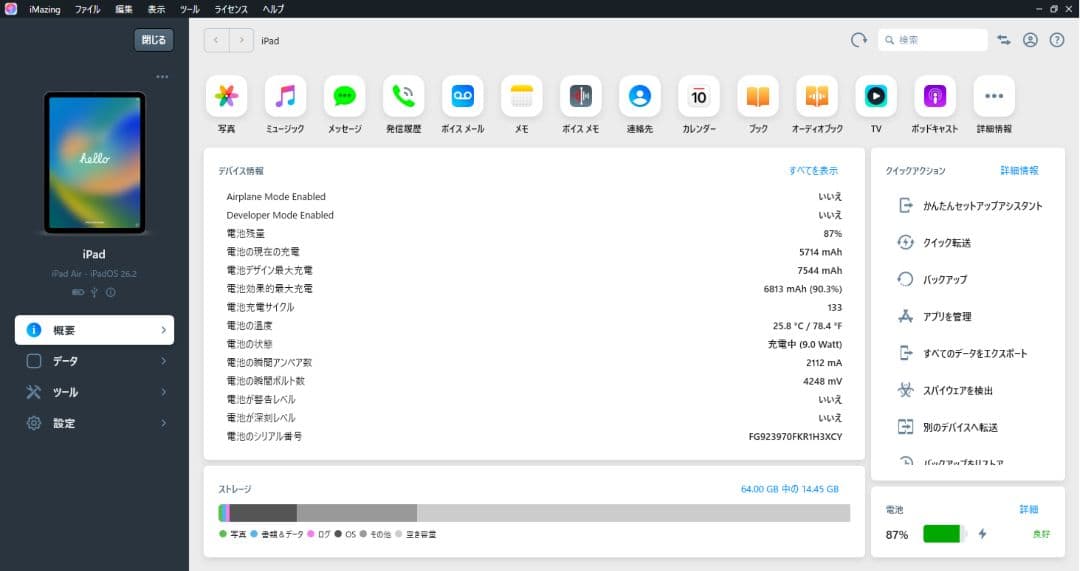Viewport: 1080px width, 571px height.
Task: Expand the ツール sidebar section
Action: [94, 392]
